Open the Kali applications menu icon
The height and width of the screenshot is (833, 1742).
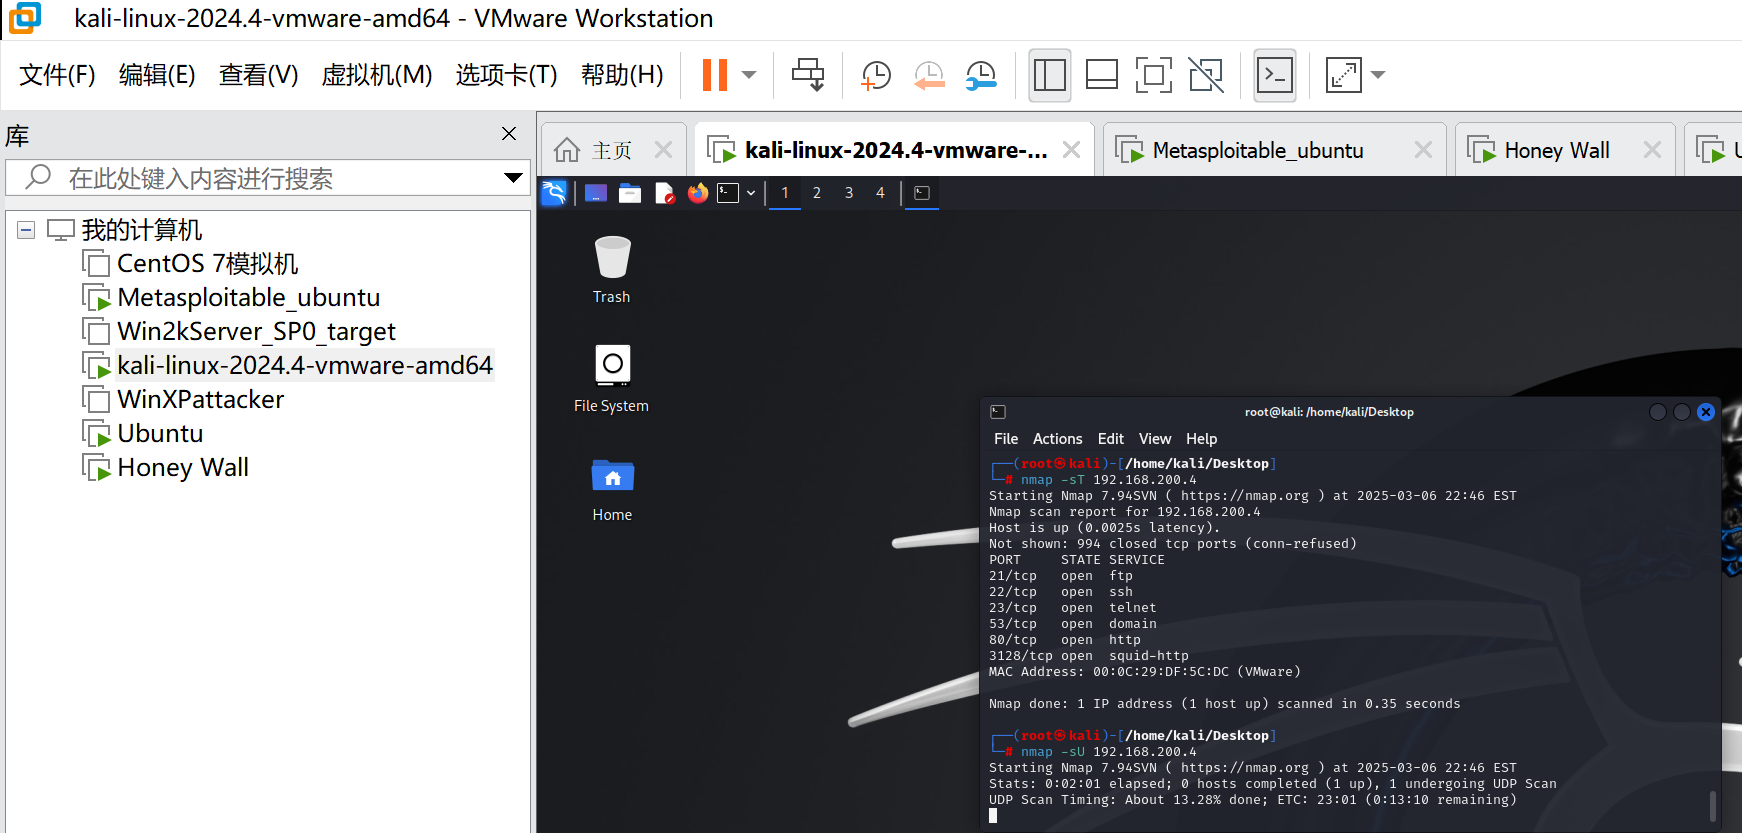[x=554, y=193]
